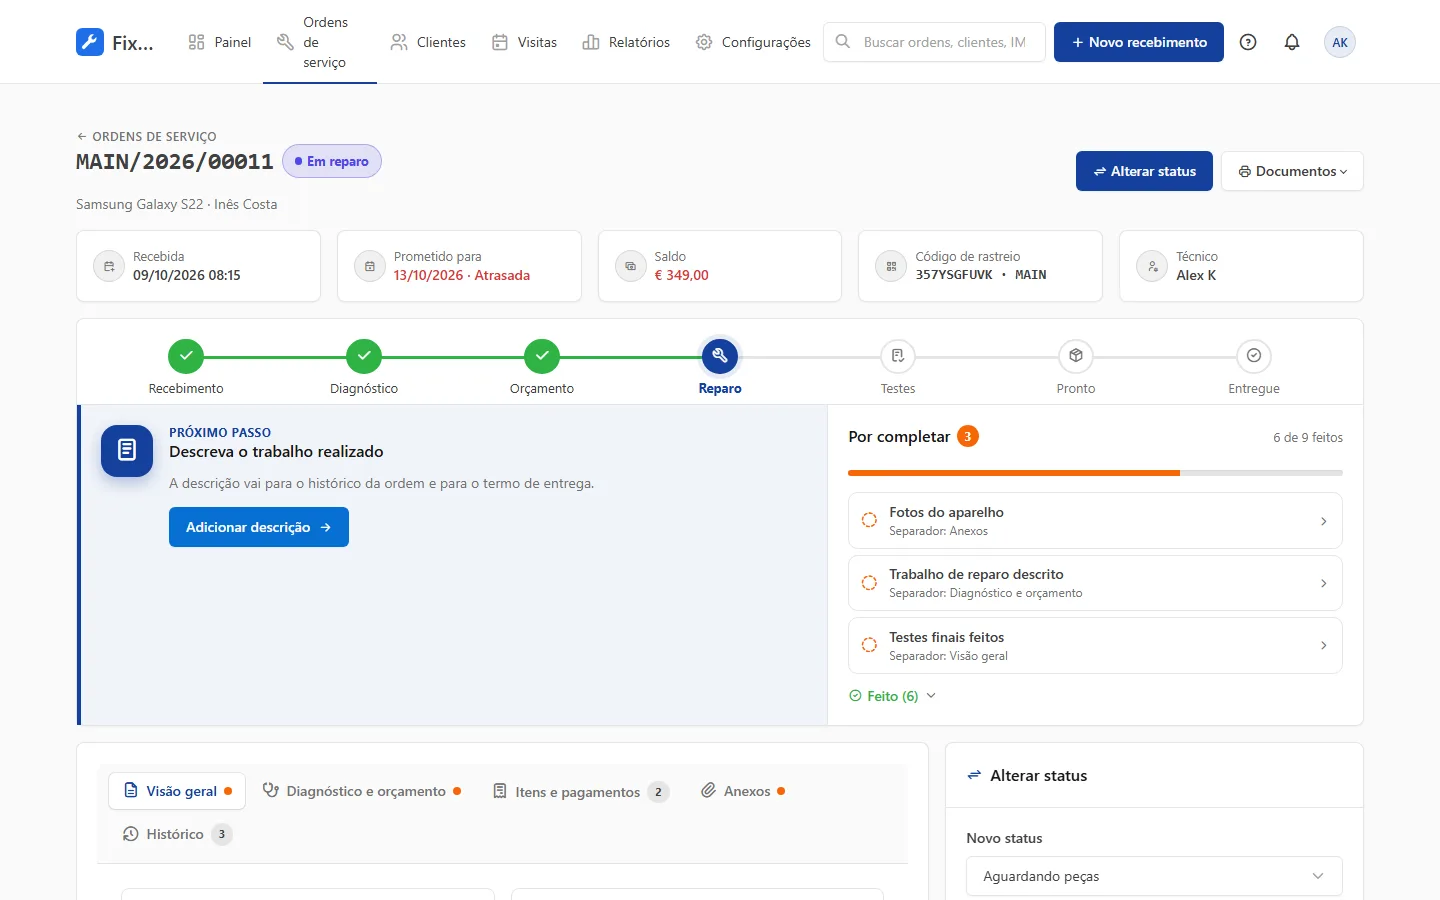The height and width of the screenshot is (900, 1440).
Task: Switch to the Itens e pagamentos tab
Action: [x=580, y=792]
